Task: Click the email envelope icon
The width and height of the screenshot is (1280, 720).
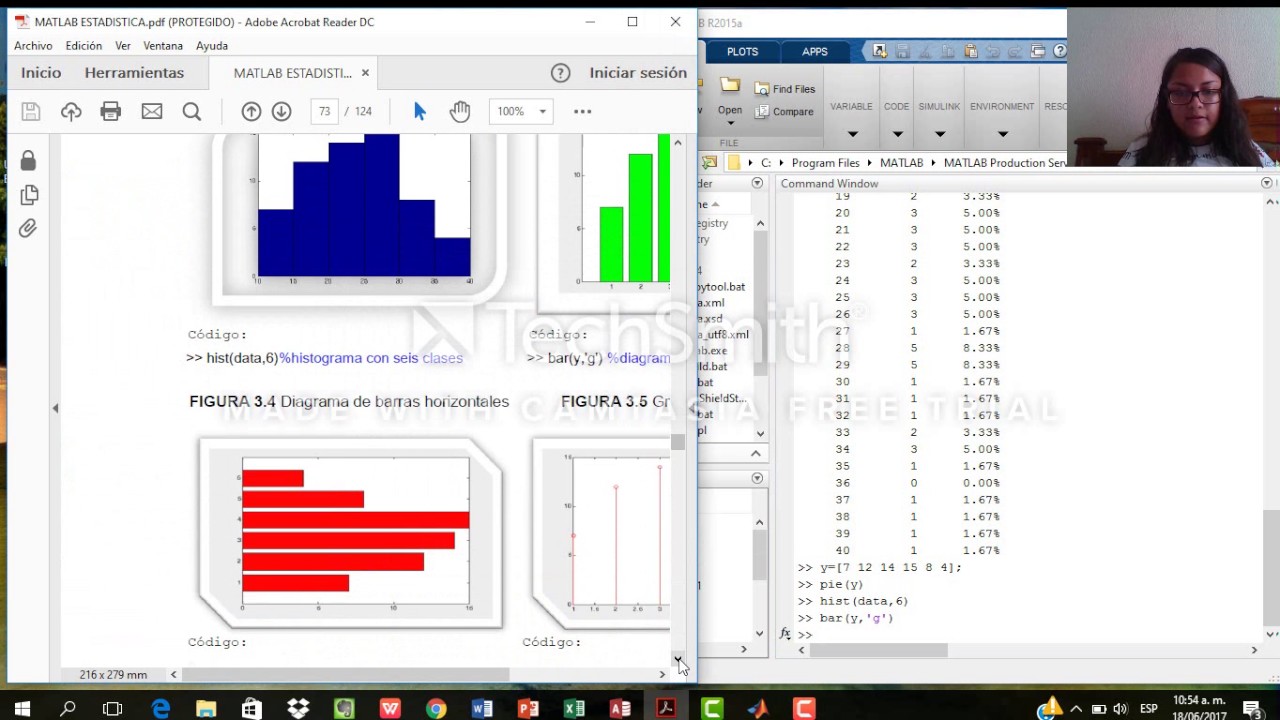Action: pyautogui.click(x=152, y=112)
